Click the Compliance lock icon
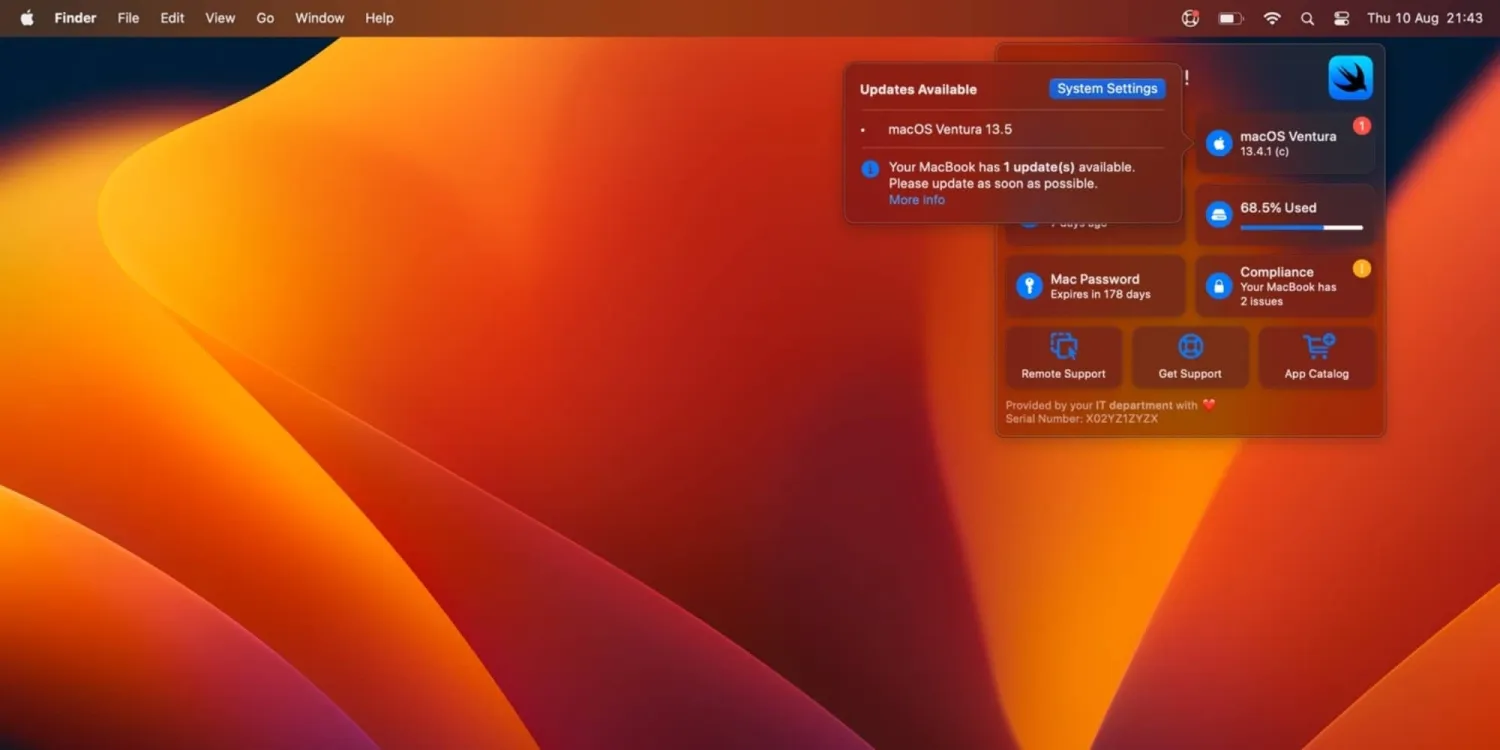This screenshot has width=1500, height=750. click(x=1218, y=286)
